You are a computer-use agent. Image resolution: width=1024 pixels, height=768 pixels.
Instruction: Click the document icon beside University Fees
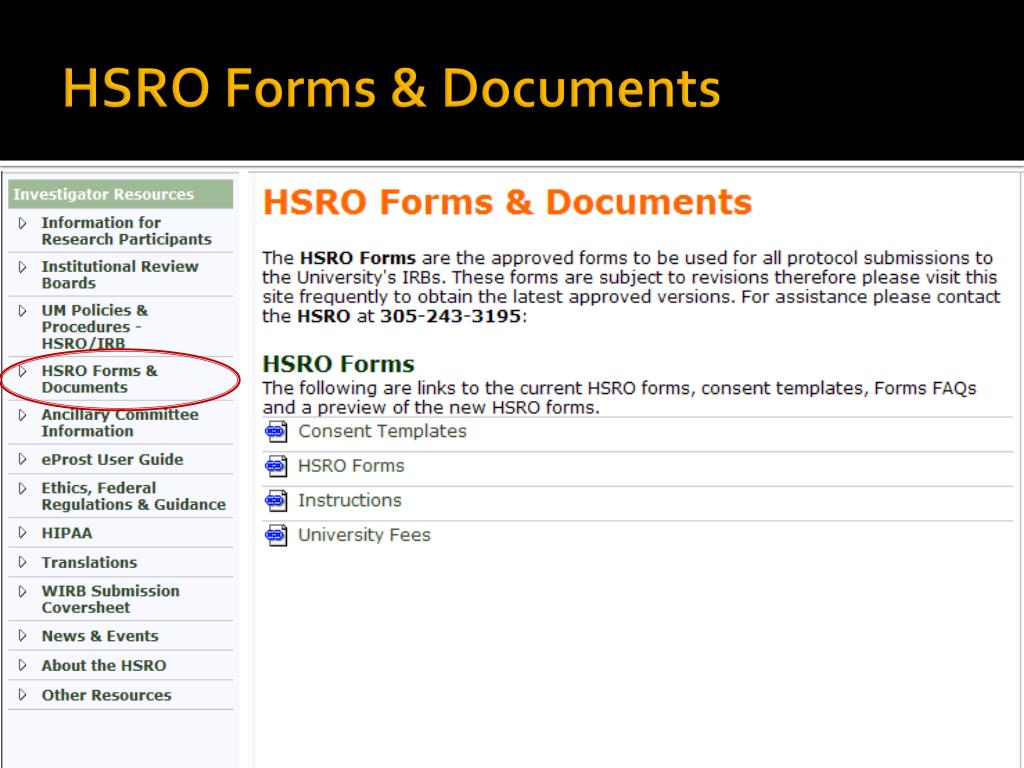[x=276, y=536]
